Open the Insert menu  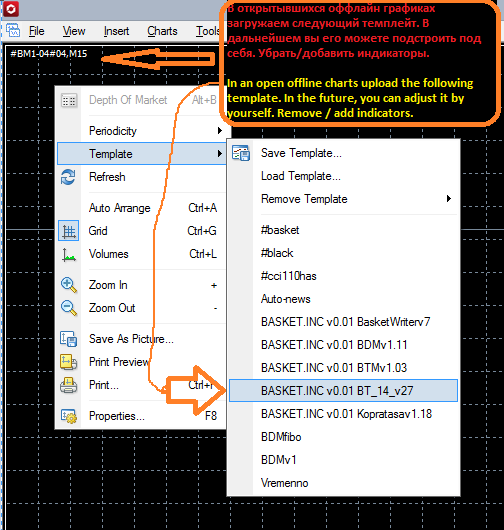(x=116, y=31)
